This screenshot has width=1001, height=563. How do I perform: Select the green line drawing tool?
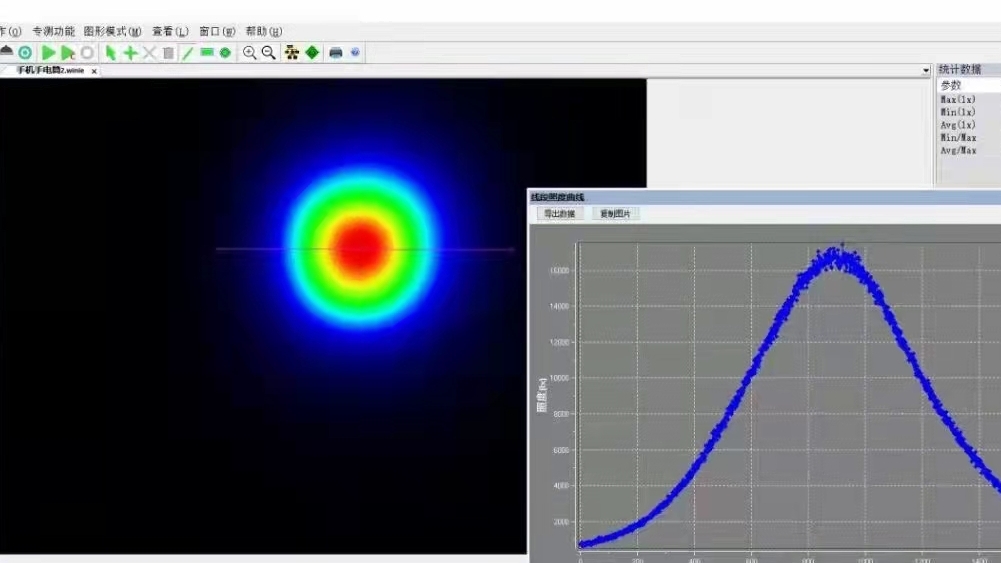[x=187, y=53]
